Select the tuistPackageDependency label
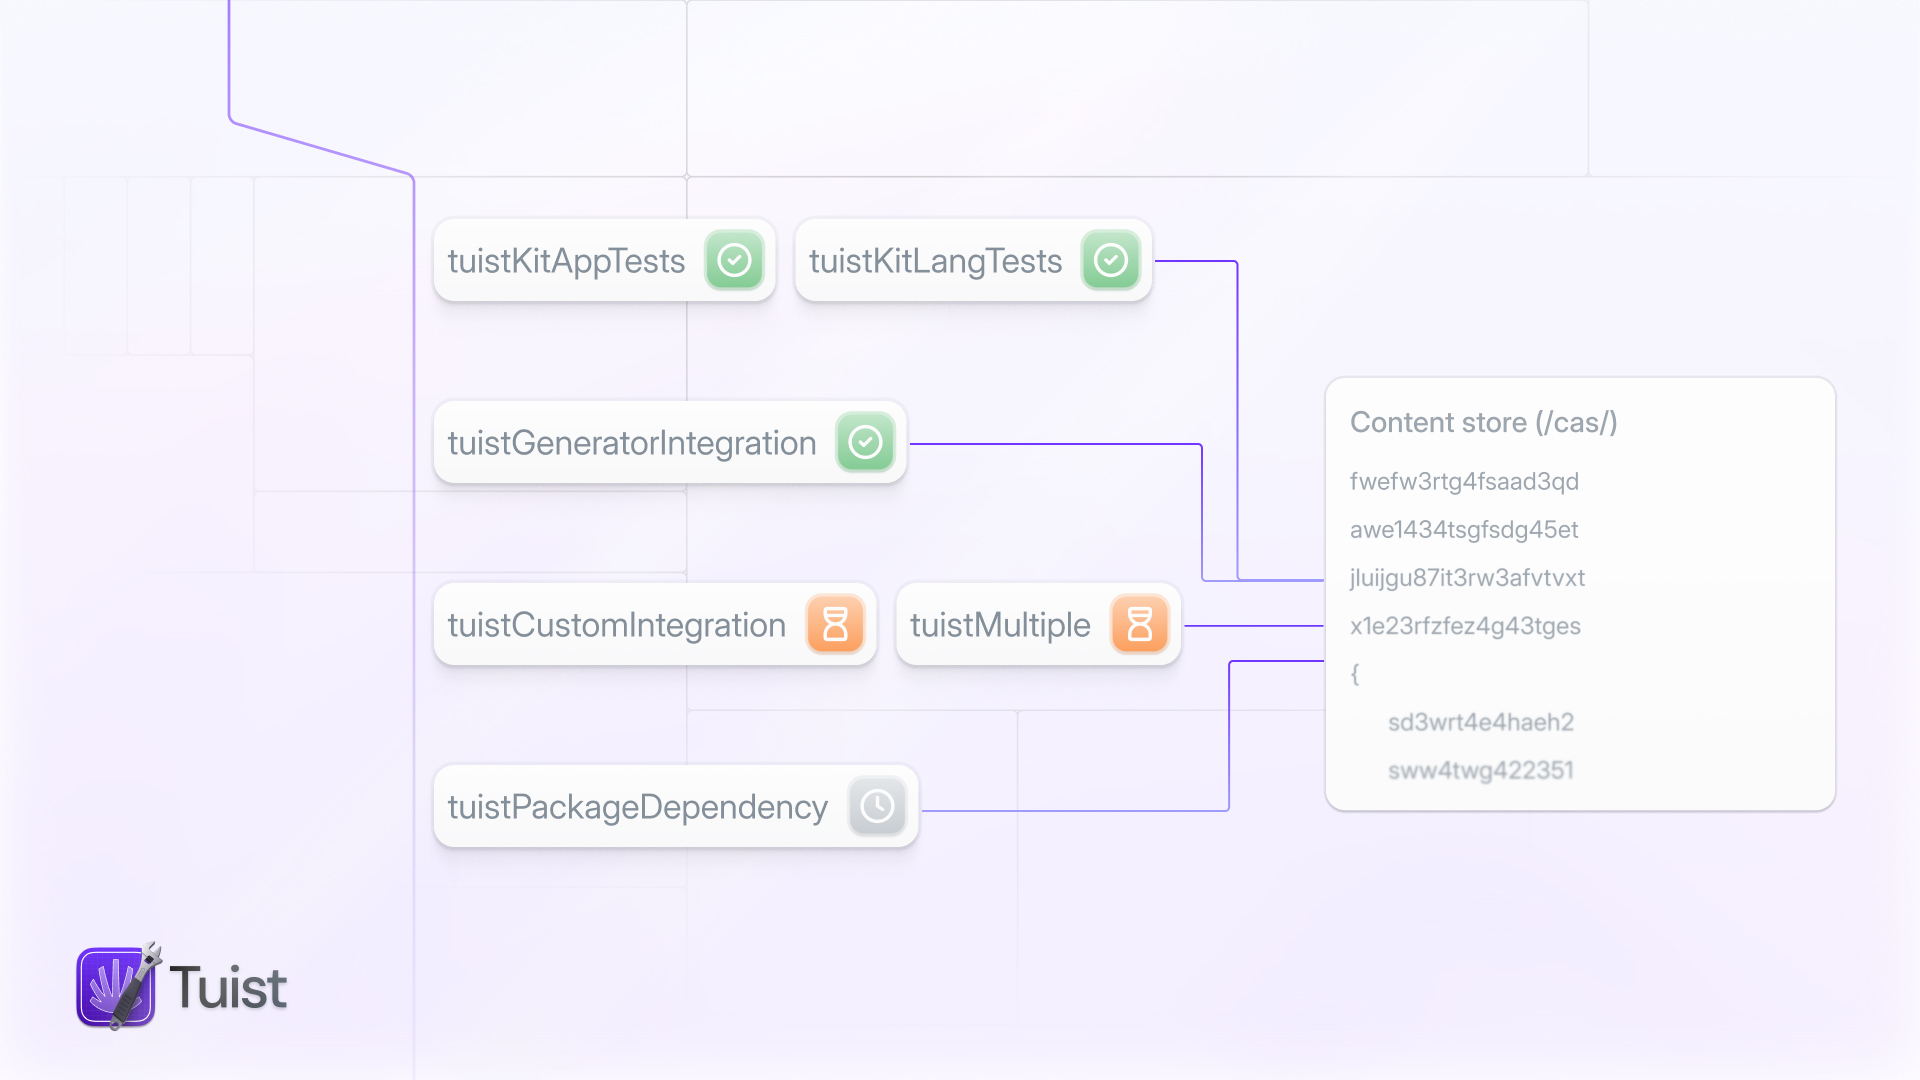Screen dimensions: 1920x1080 tap(638, 807)
